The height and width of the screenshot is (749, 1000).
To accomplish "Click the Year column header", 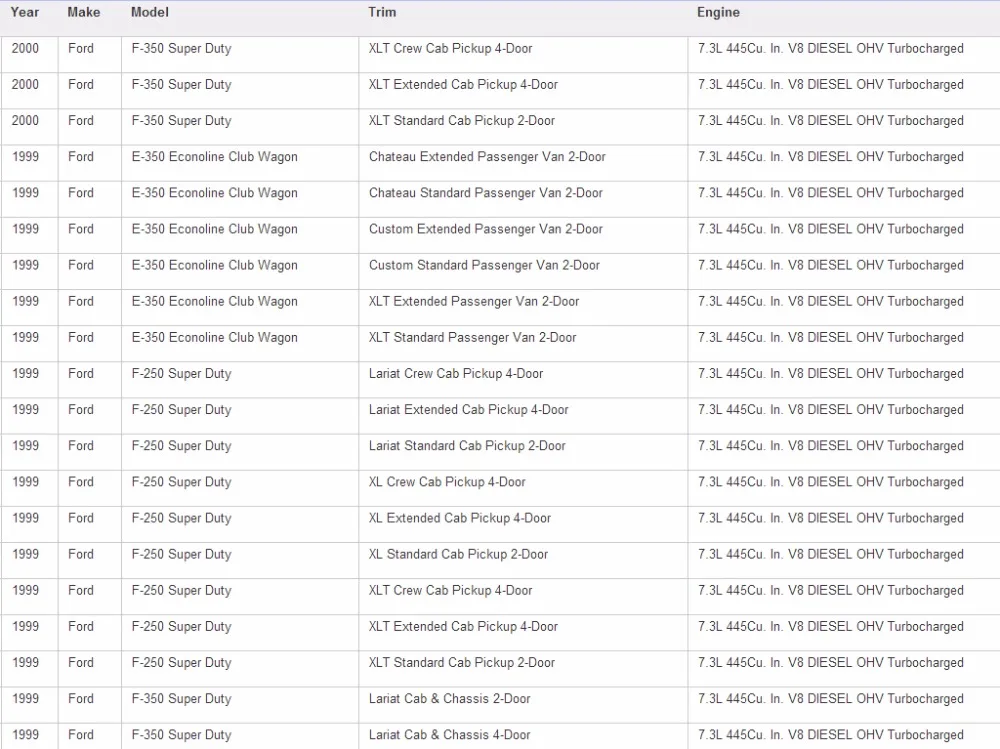I will tap(25, 12).
